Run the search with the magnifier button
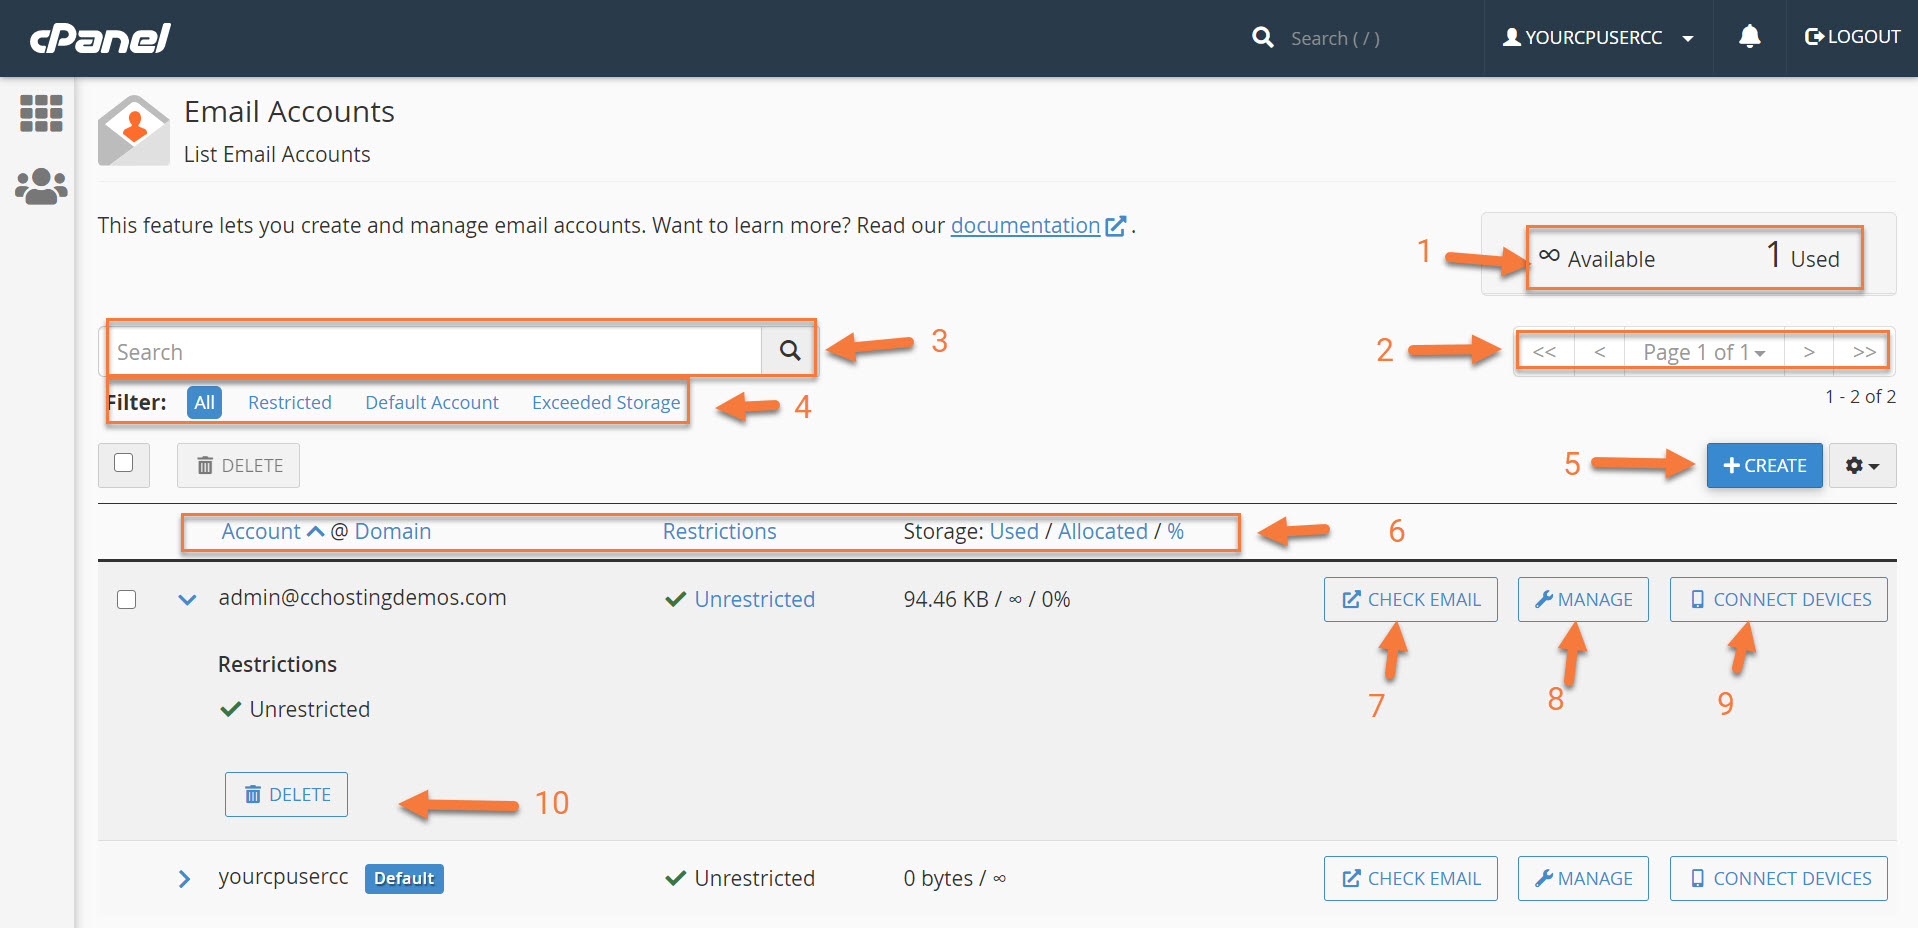The height and width of the screenshot is (928, 1918). pos(788,350)
